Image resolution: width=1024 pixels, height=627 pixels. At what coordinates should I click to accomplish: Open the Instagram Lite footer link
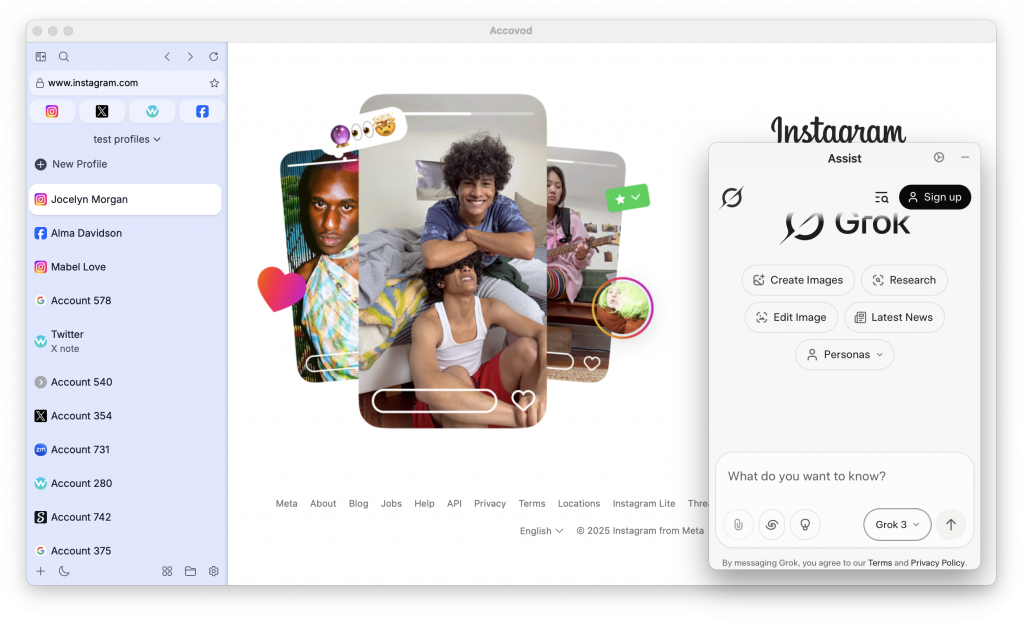(x=644, y=504)
